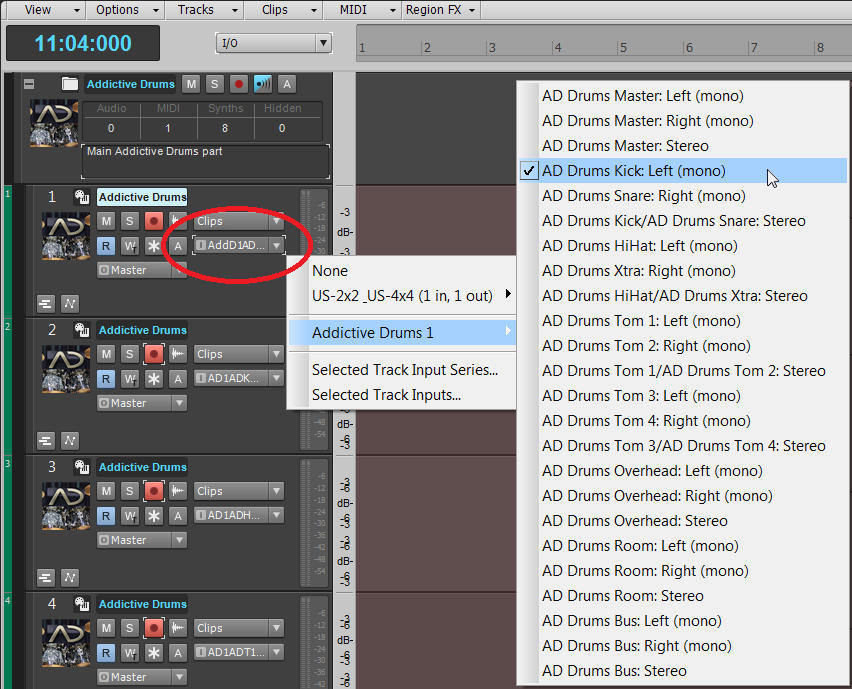Open the Tracks menu
The height and width of the screenshot is (689, 852).
(205, 10)
